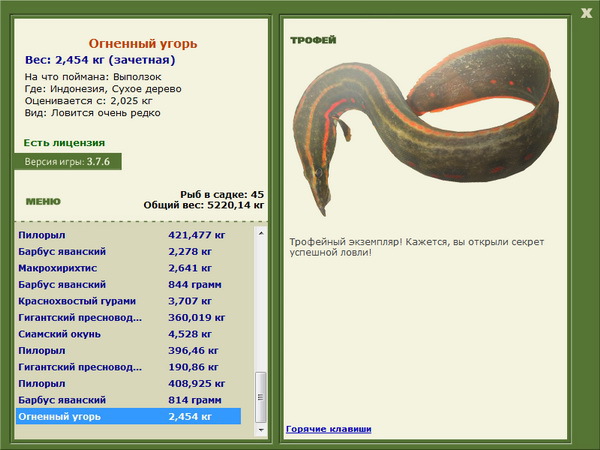600x450 pixels.
Task: Click the Общий вес: 5220,14 кг text
Action: [x=204, y=205]
